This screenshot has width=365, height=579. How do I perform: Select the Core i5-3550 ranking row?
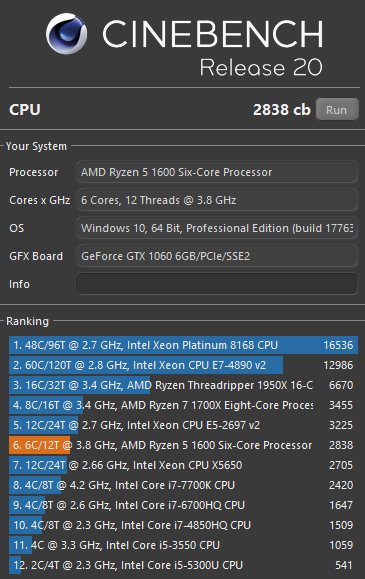(x=184, y=545)
